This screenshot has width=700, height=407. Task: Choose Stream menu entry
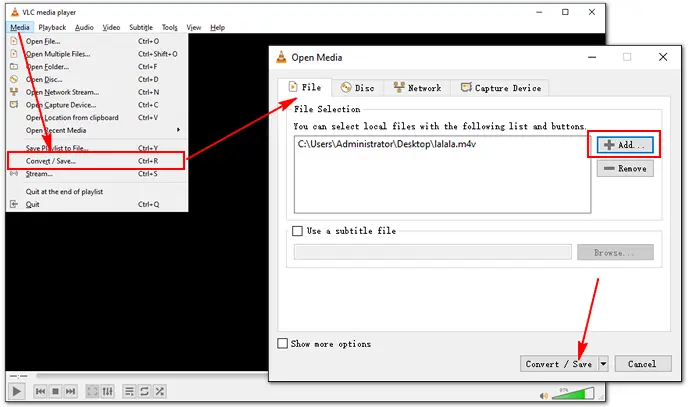(97, 174)
